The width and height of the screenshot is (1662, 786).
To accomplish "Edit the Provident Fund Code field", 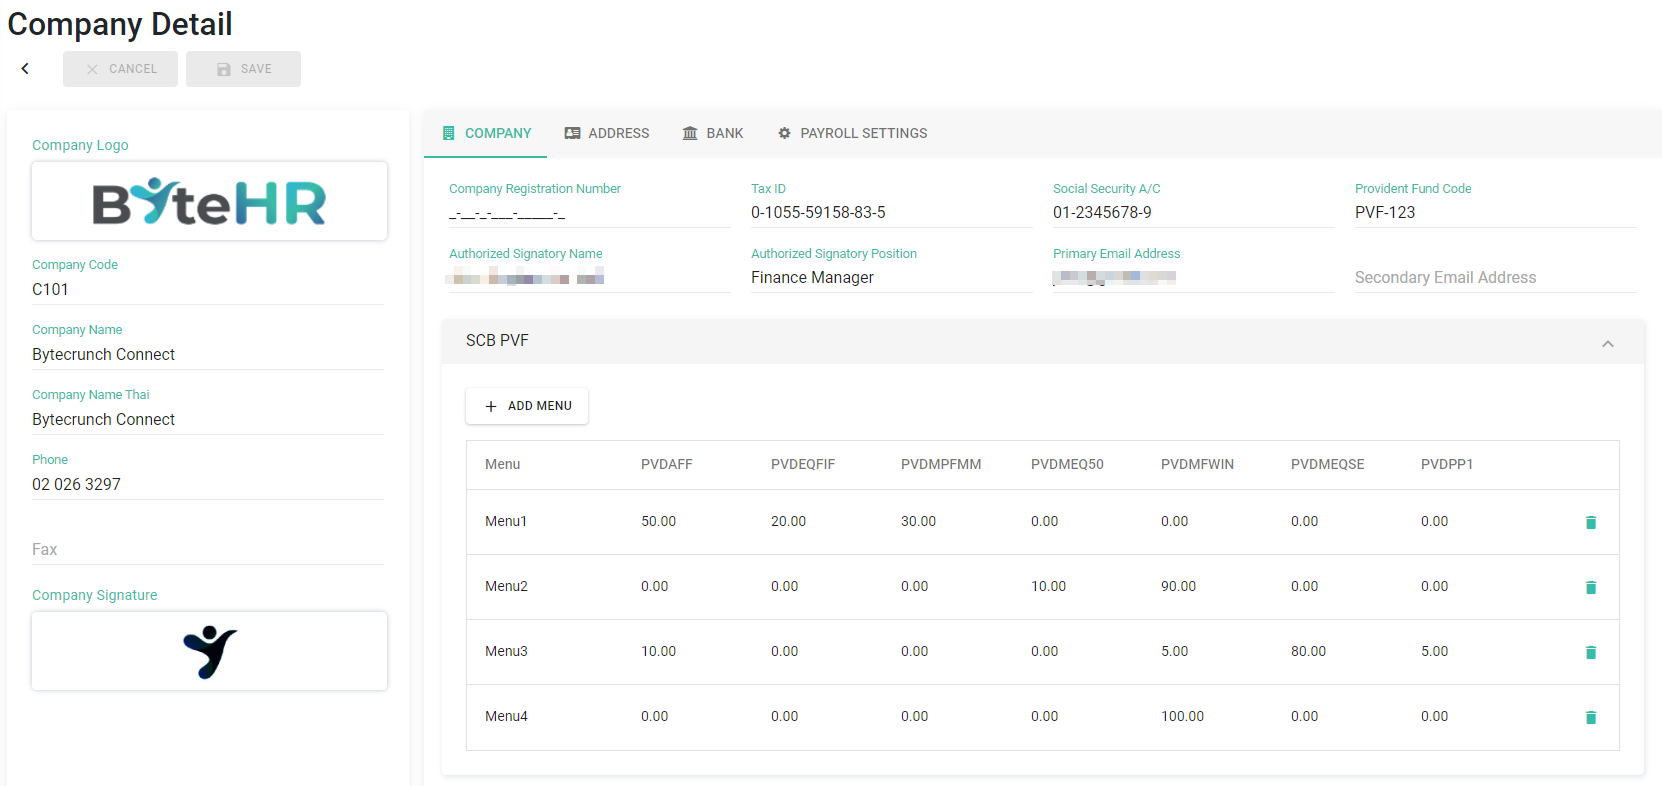I will pyautogui.click(x=1495, y=213).
